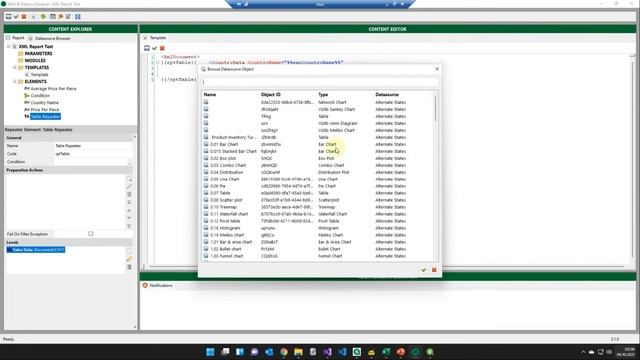This screenshot has height=360, width=640.
Task: Click the red X in main toolbar
Action: [24, 17]
